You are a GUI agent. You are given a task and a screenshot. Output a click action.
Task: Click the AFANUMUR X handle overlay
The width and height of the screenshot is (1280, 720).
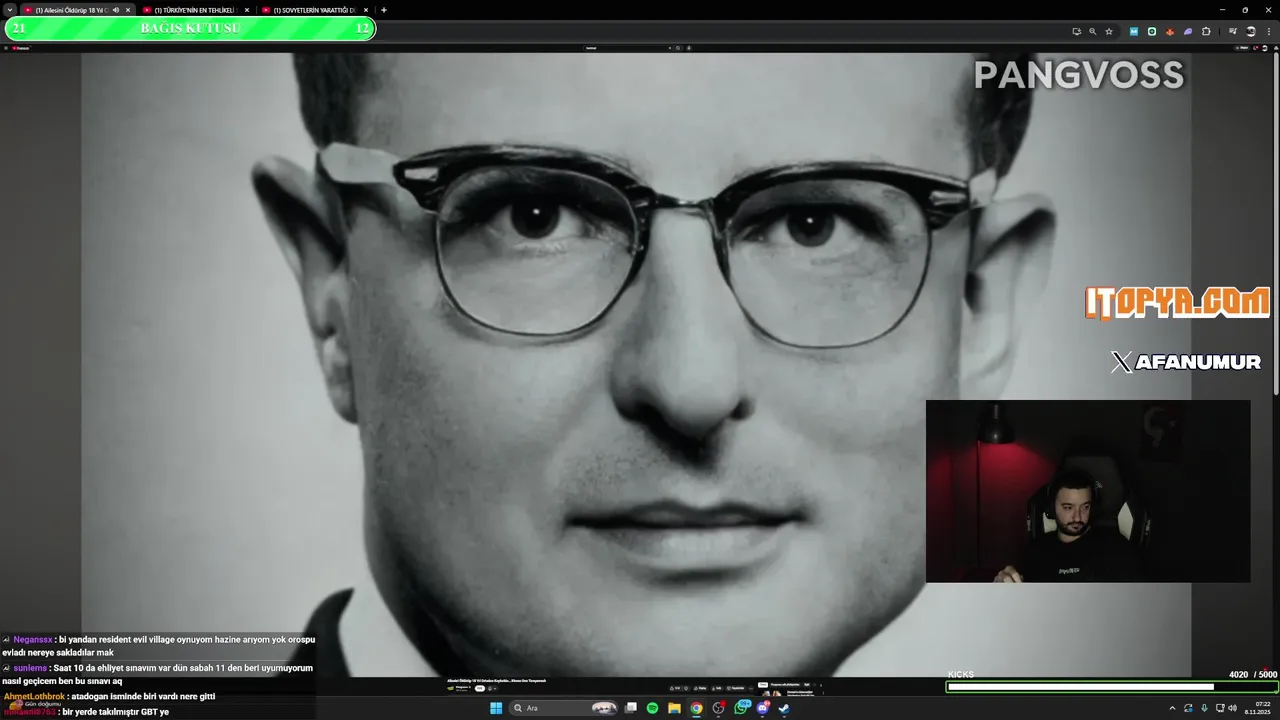click(x=1185, y=362)
